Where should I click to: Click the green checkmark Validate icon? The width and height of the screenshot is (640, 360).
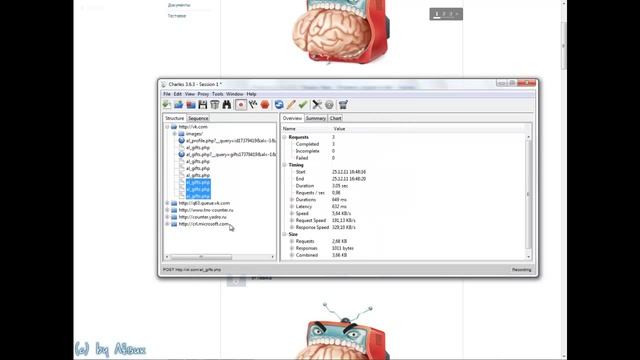coord(303,105)
